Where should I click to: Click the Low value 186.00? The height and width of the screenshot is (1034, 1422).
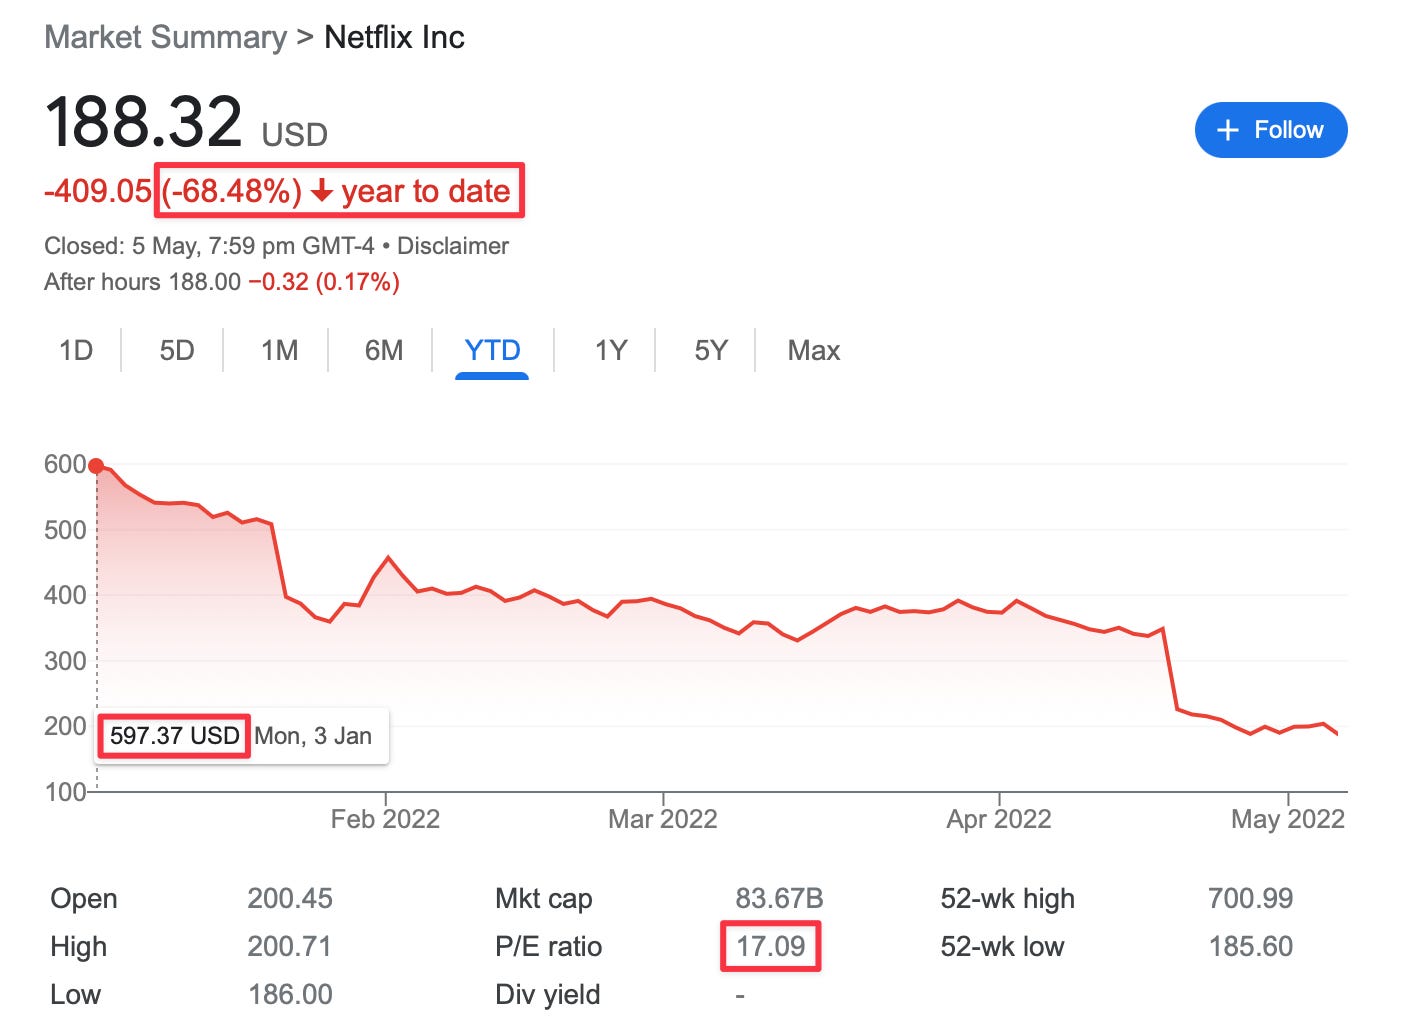290,994
